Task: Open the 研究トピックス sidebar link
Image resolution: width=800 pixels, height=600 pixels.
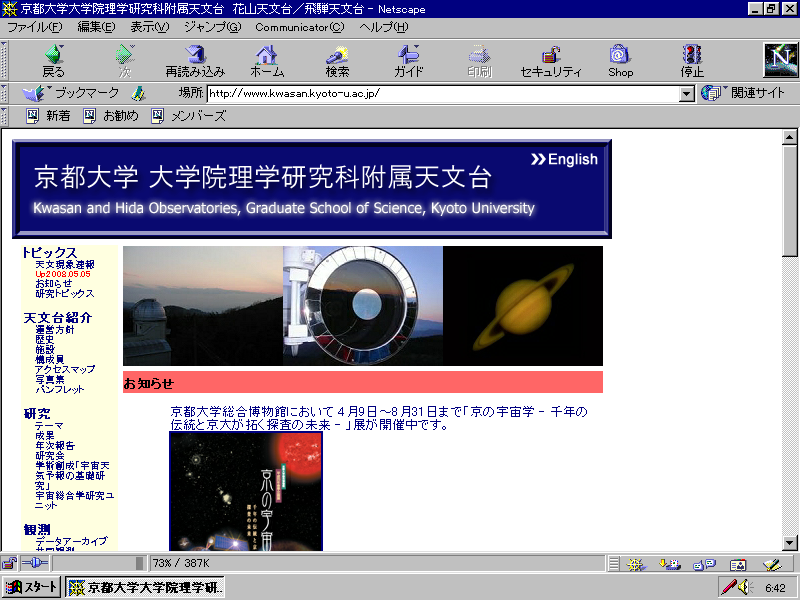Action: point(65,293)
